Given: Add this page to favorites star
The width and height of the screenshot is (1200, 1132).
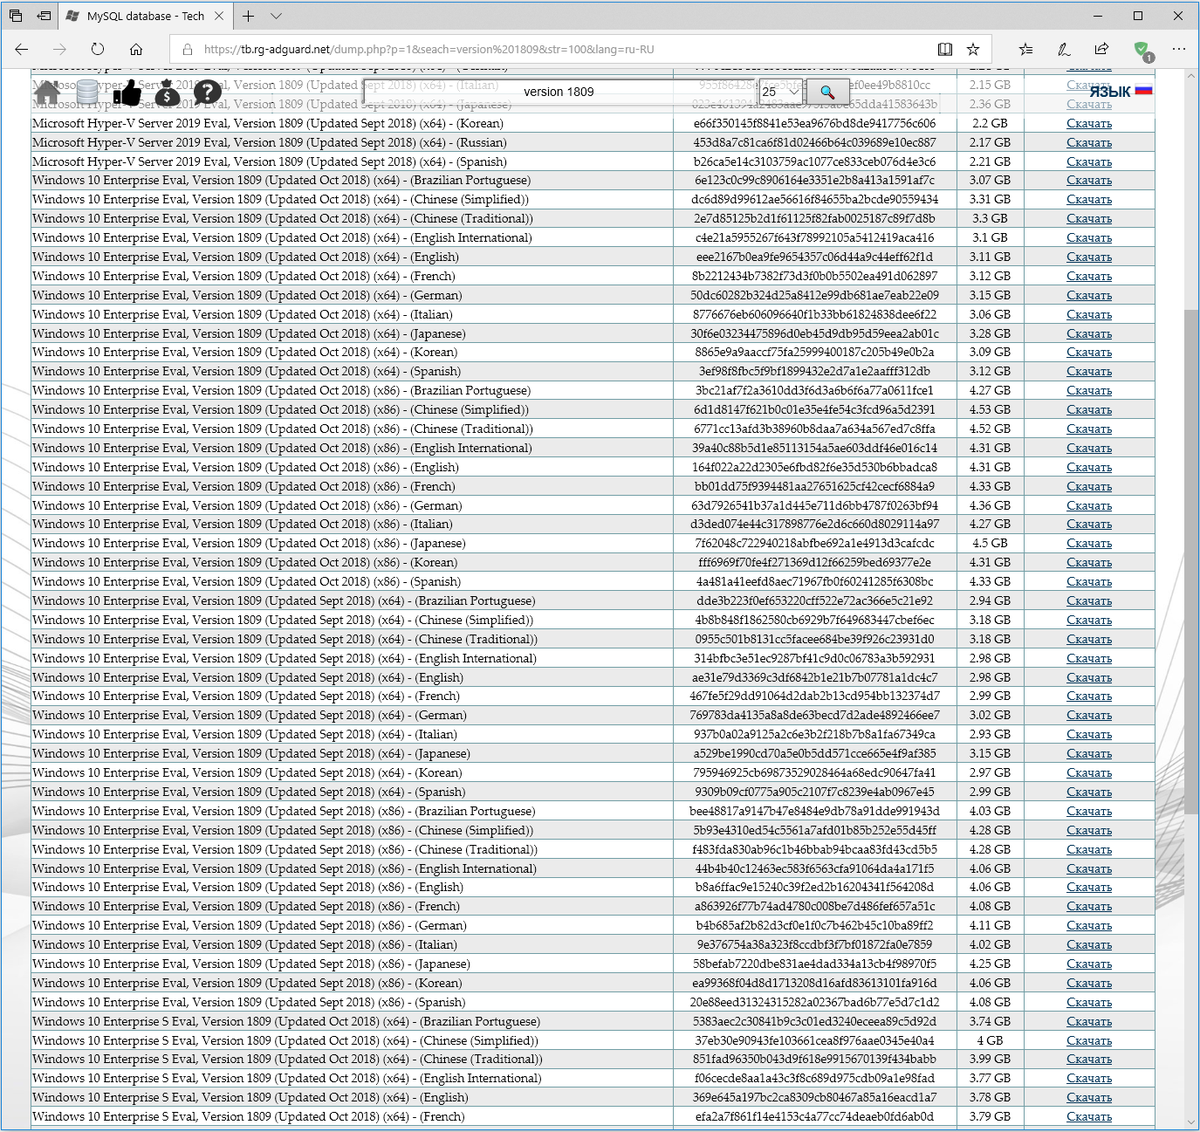Looking at the screenshot, I should [x=973, y=49].
